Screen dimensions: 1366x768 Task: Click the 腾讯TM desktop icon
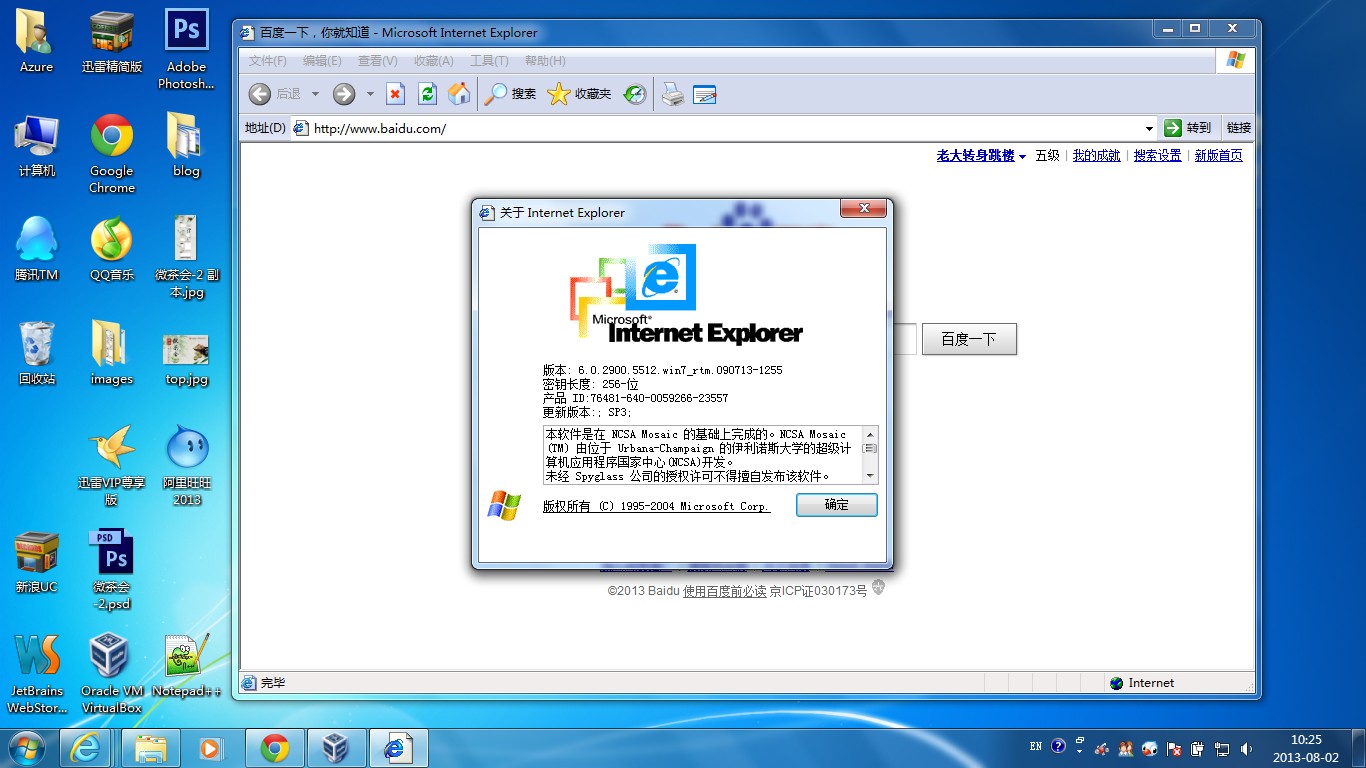(37, 249)
